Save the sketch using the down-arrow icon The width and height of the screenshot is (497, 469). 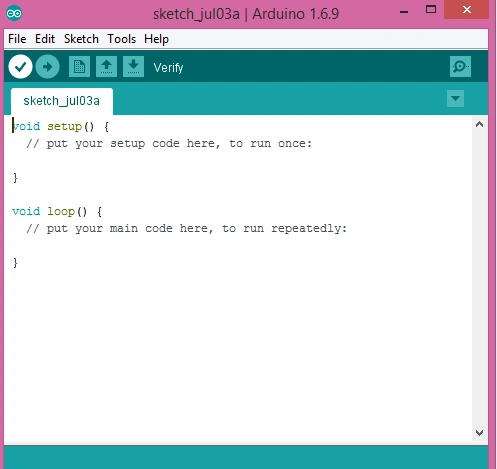click(x=133, y=67)
